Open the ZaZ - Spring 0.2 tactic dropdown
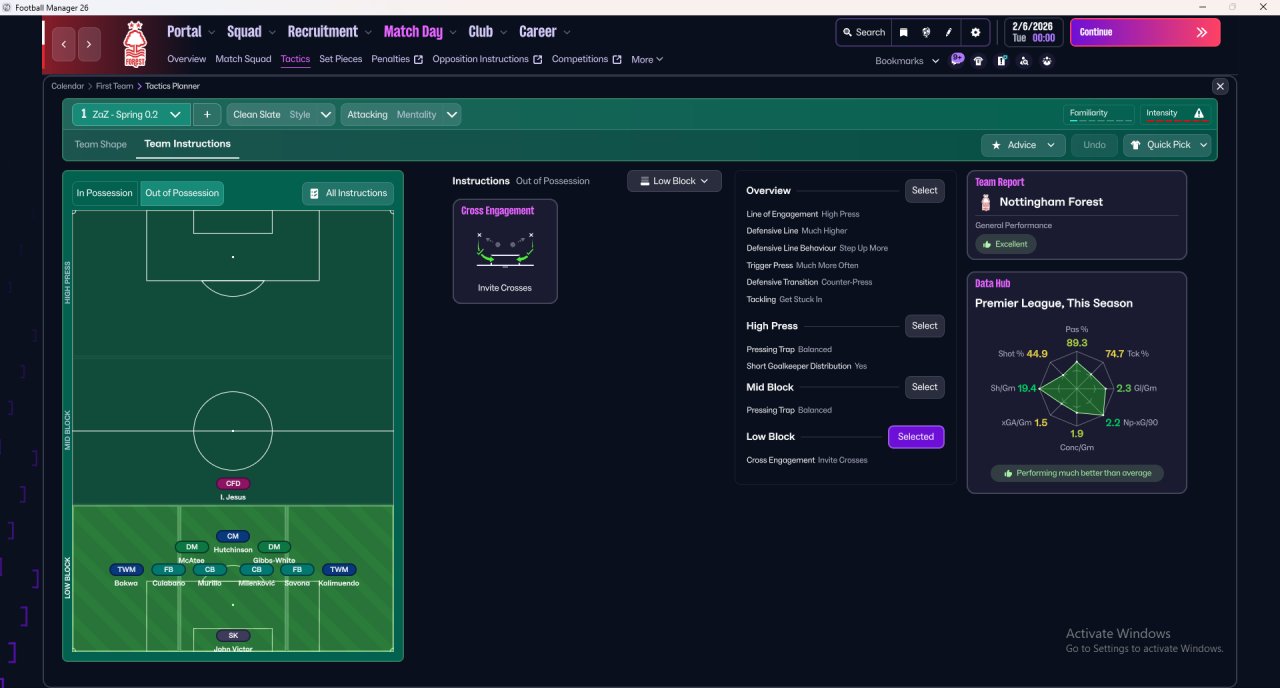This screenshot has height=688, width=1280. (131, 115)
